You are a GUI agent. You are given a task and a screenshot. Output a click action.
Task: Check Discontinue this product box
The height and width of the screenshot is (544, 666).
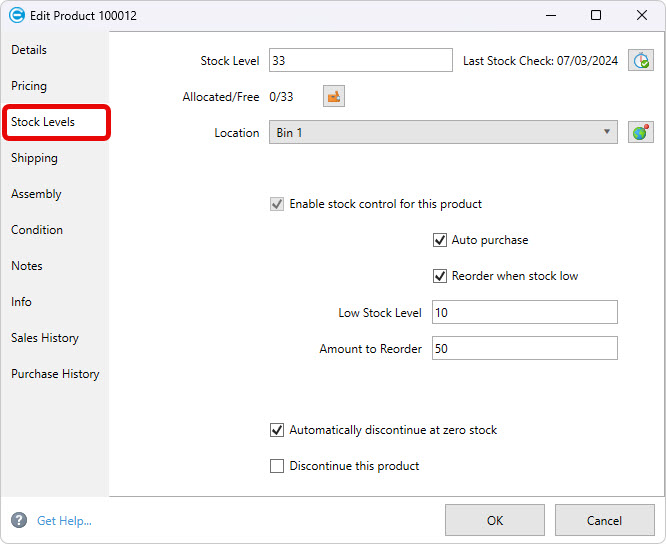tap(277, 466)
